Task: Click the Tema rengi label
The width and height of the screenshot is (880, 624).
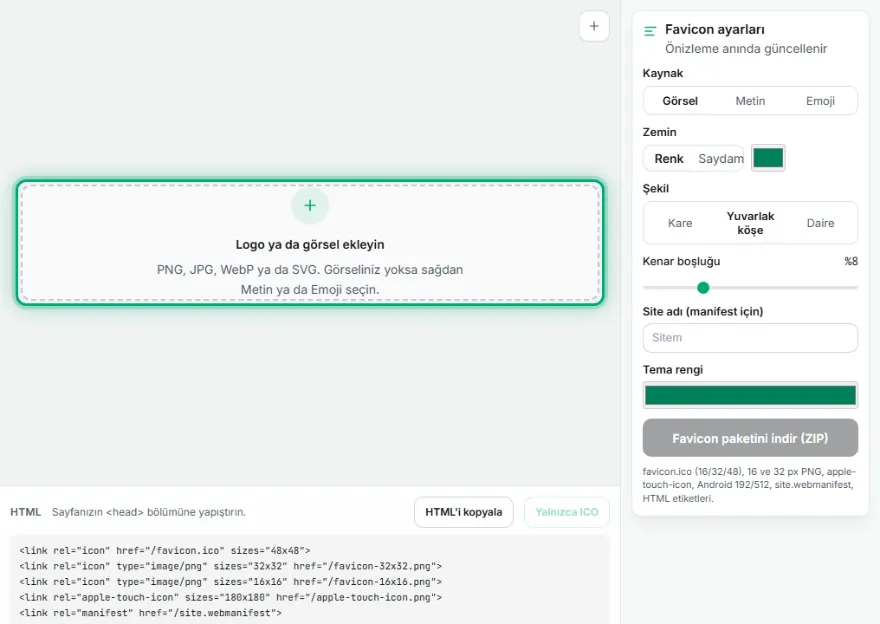Action: point(672,370)
